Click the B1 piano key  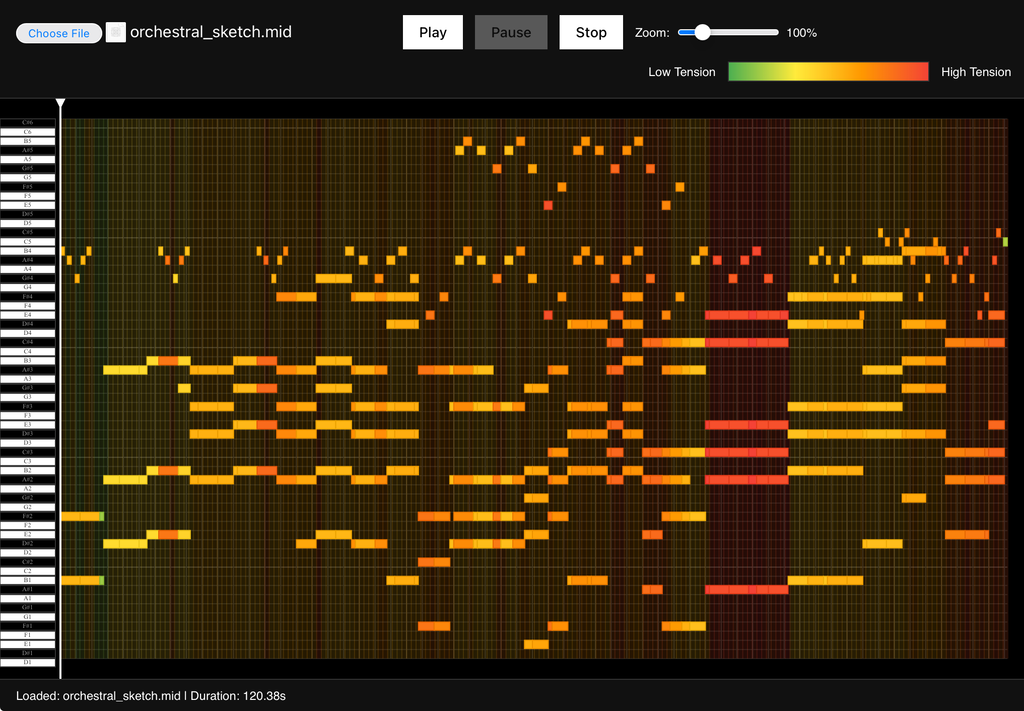point(27,580)
